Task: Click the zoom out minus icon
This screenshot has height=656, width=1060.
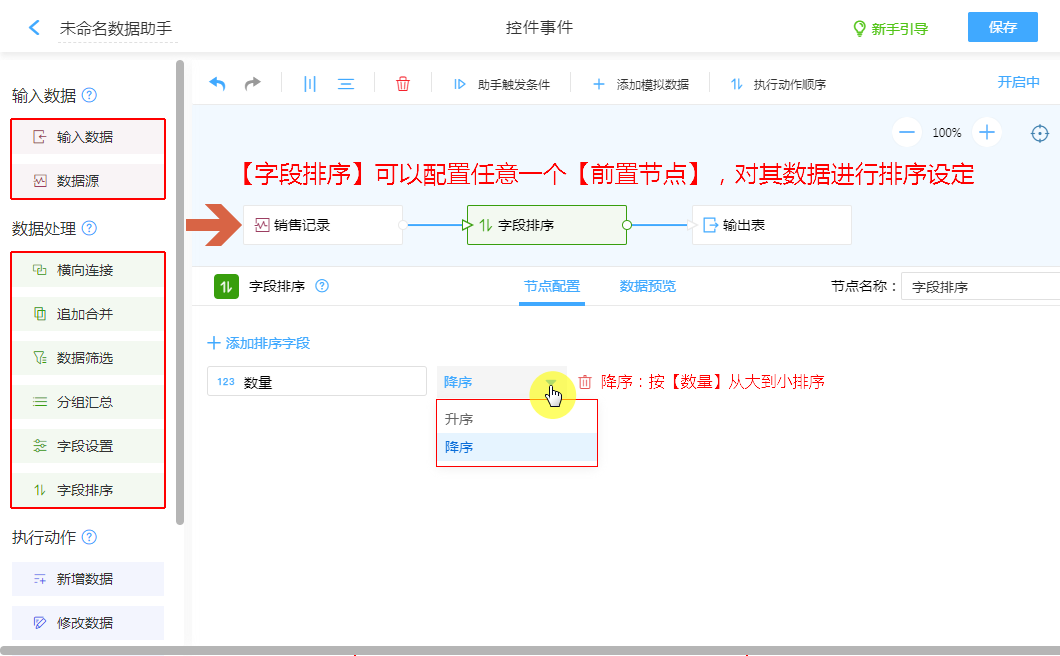Action: [x=907, y=132]
